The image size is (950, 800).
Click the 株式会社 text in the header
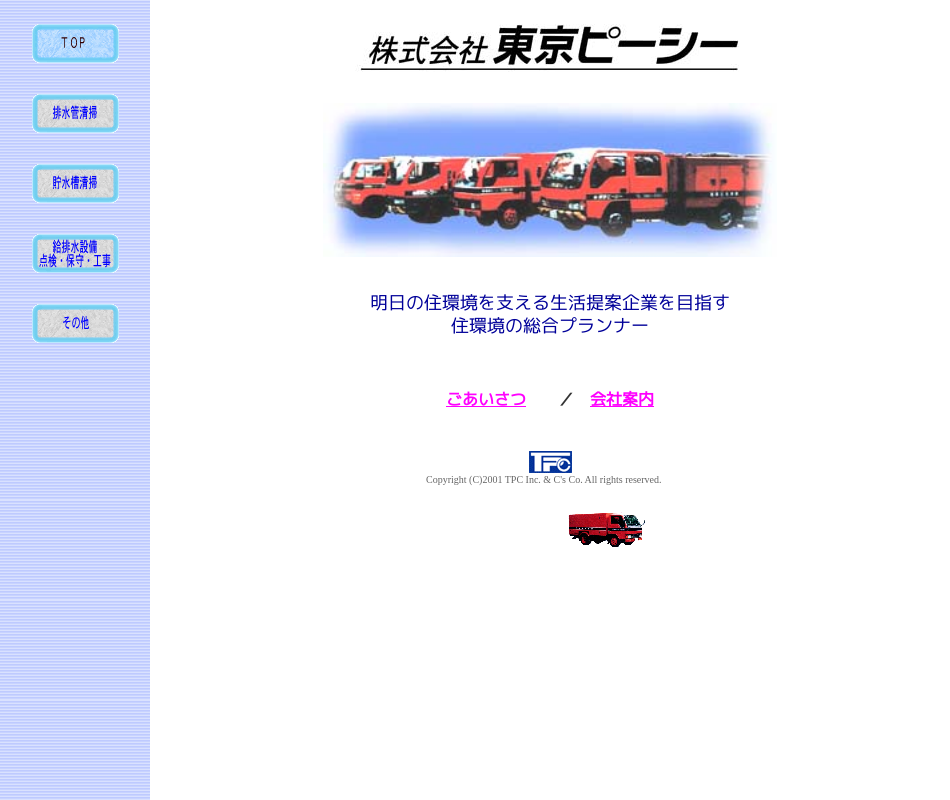click(427, 50)
